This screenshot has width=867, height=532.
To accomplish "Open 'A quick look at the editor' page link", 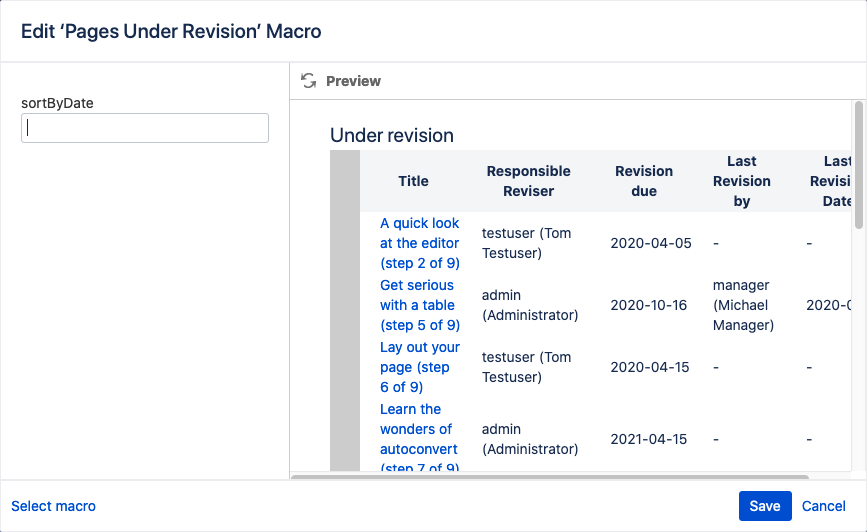I will pos(420,243).
